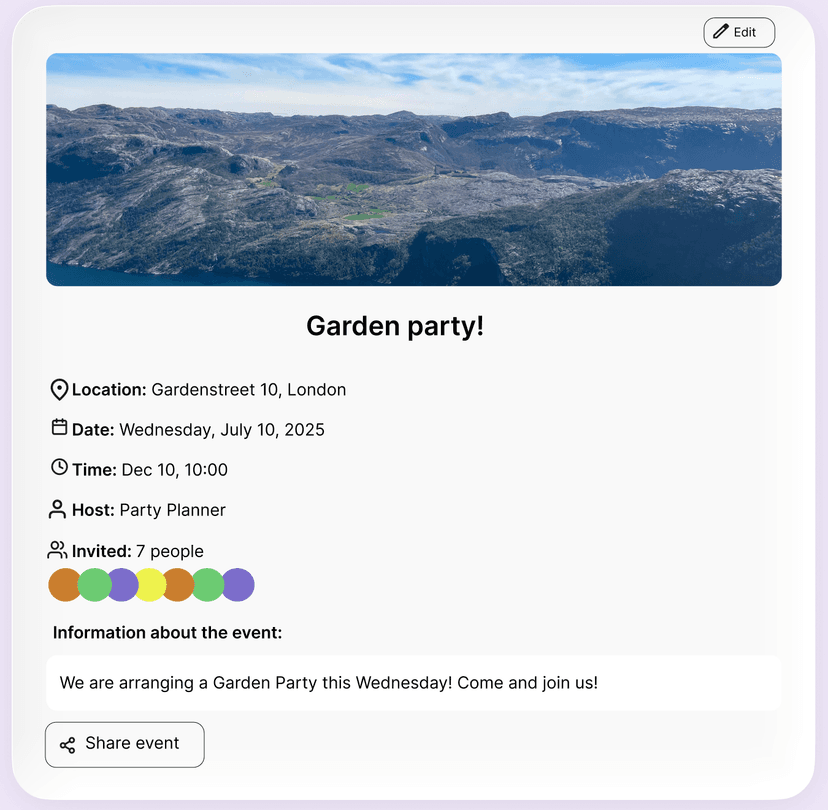Open the event banner mountain photo
Viewport: 828px width, 810px height.
point(413,169)
